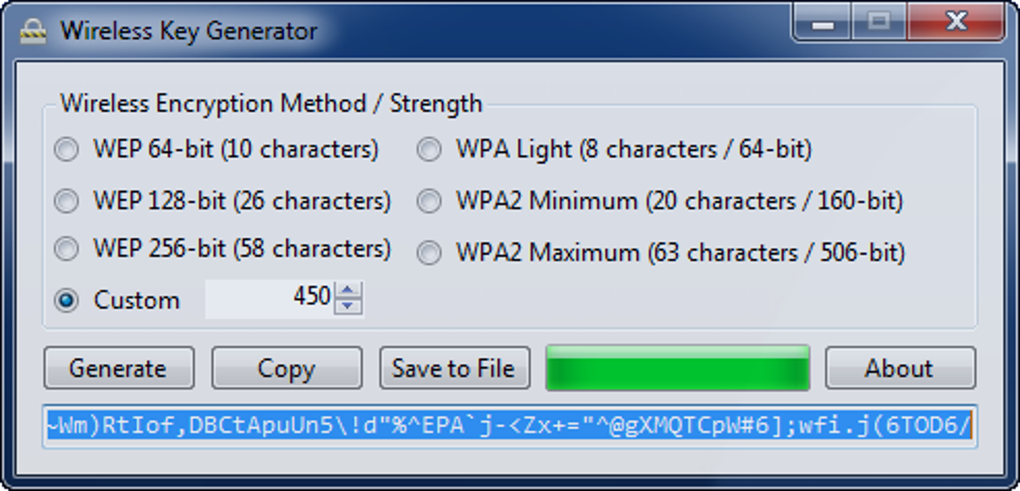Open the About dialog
The width and height of the screenshot is (1020, 491).
click(899, 369)
